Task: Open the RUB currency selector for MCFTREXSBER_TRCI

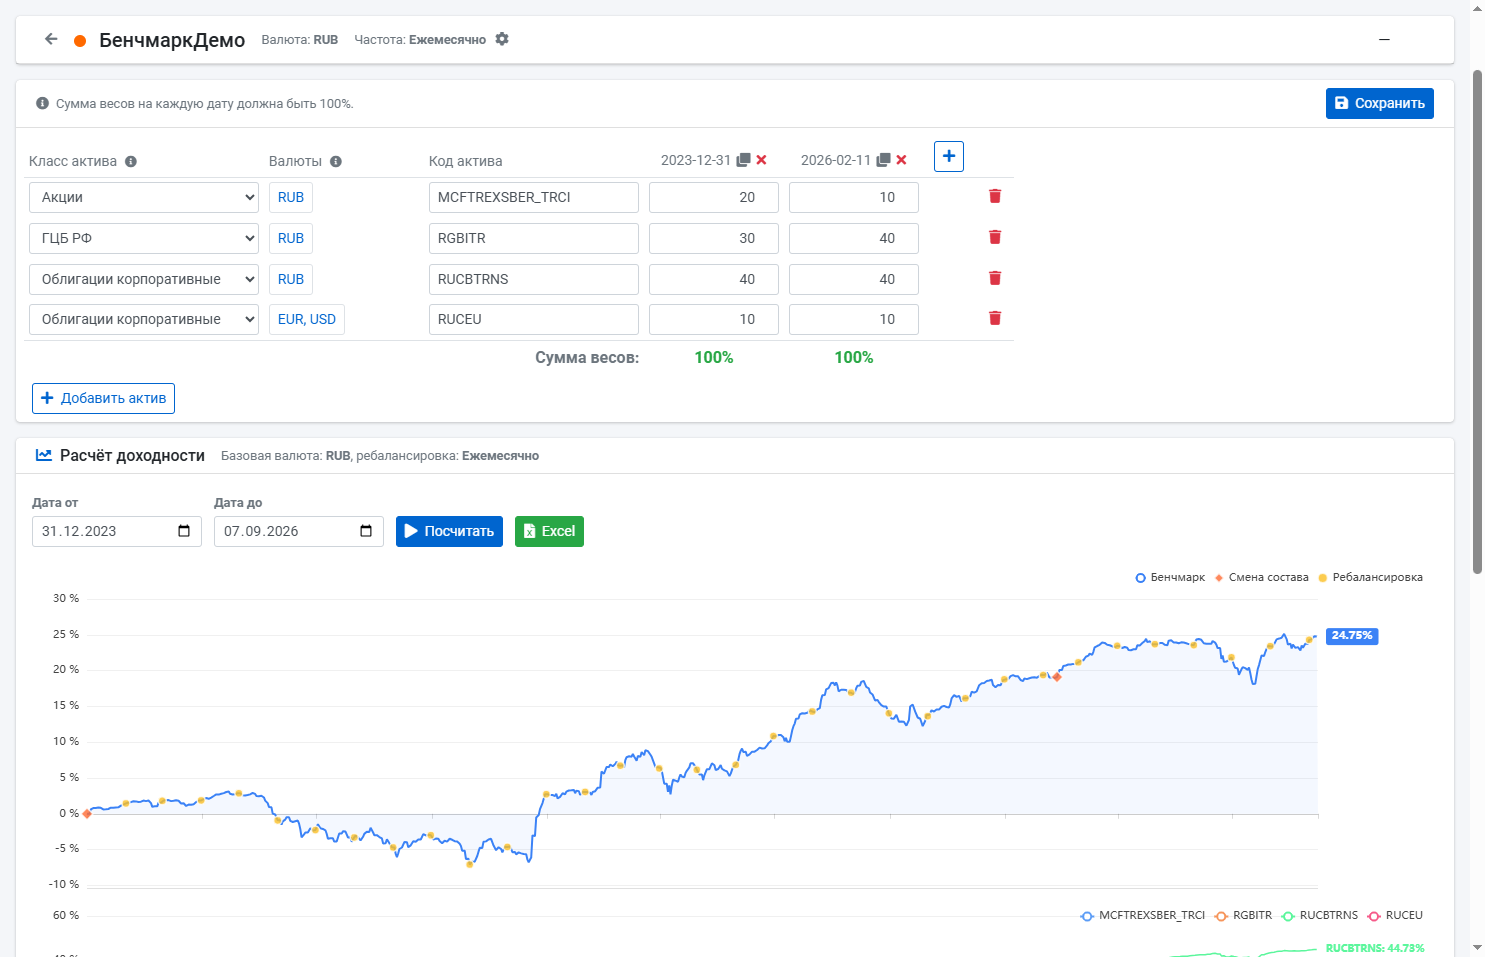Action: (x=291, y=197)
